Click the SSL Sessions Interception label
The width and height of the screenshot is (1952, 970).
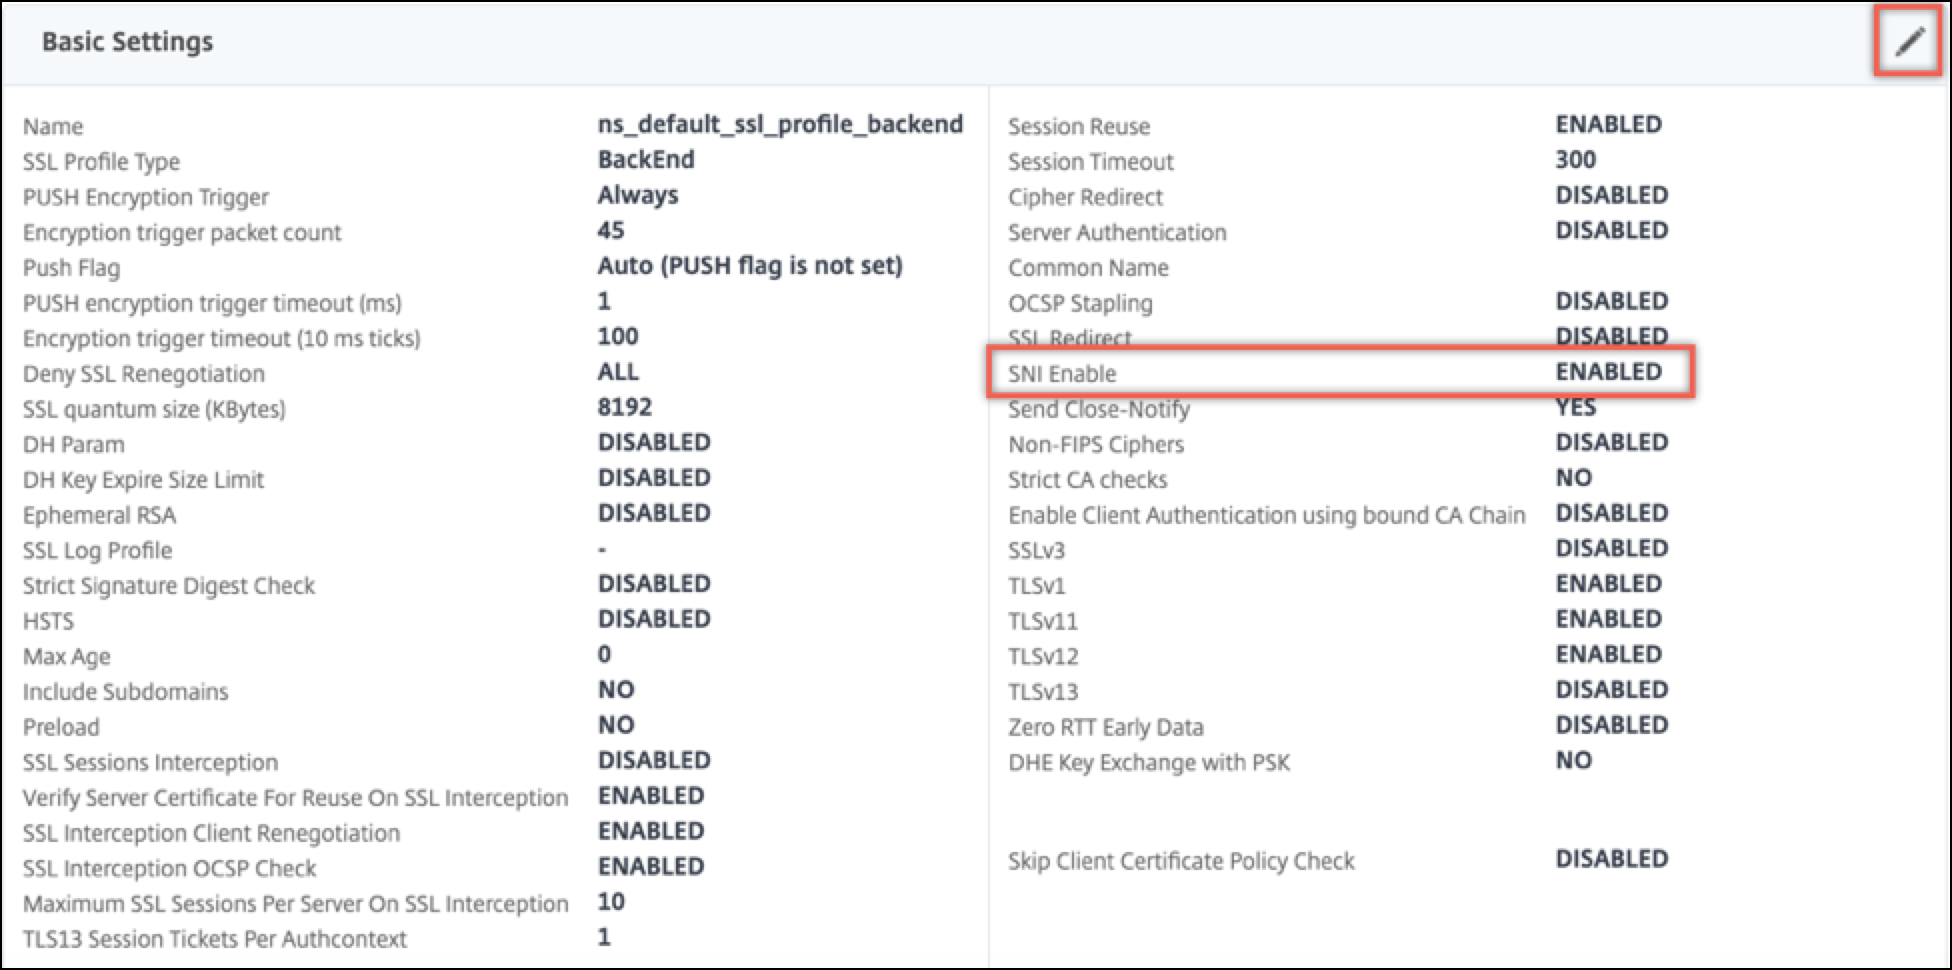[150, 763]
